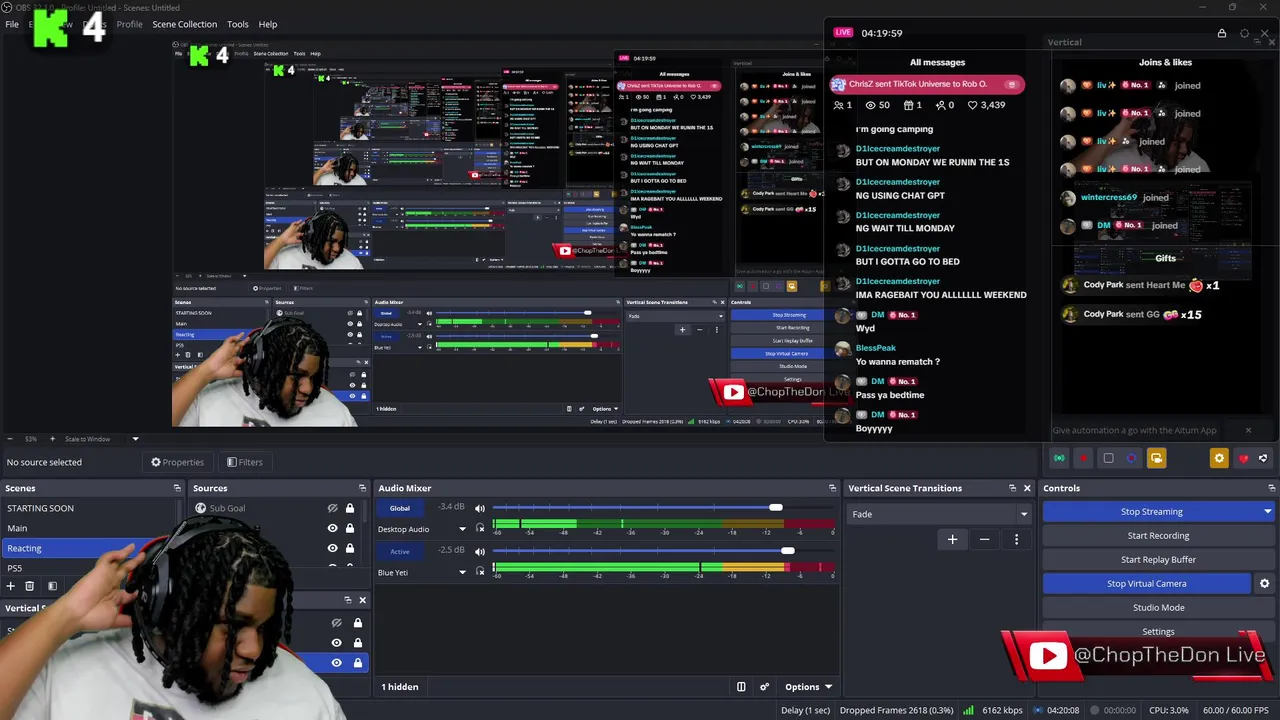1280x720 pixels.
Task: Open the Stop Streaming dropdown arrow
Action: [1267, 511]
